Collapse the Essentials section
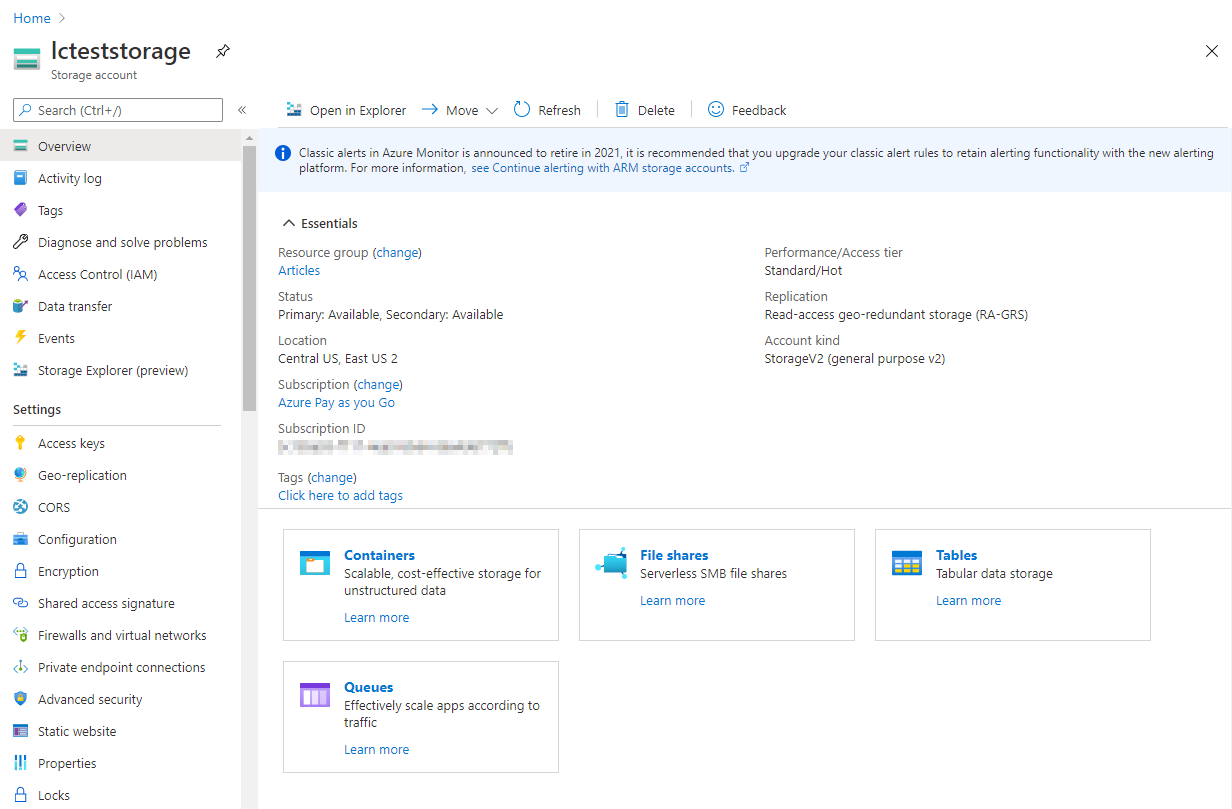The width and height of the screenshot is (1232, 809). coord(289,224)
